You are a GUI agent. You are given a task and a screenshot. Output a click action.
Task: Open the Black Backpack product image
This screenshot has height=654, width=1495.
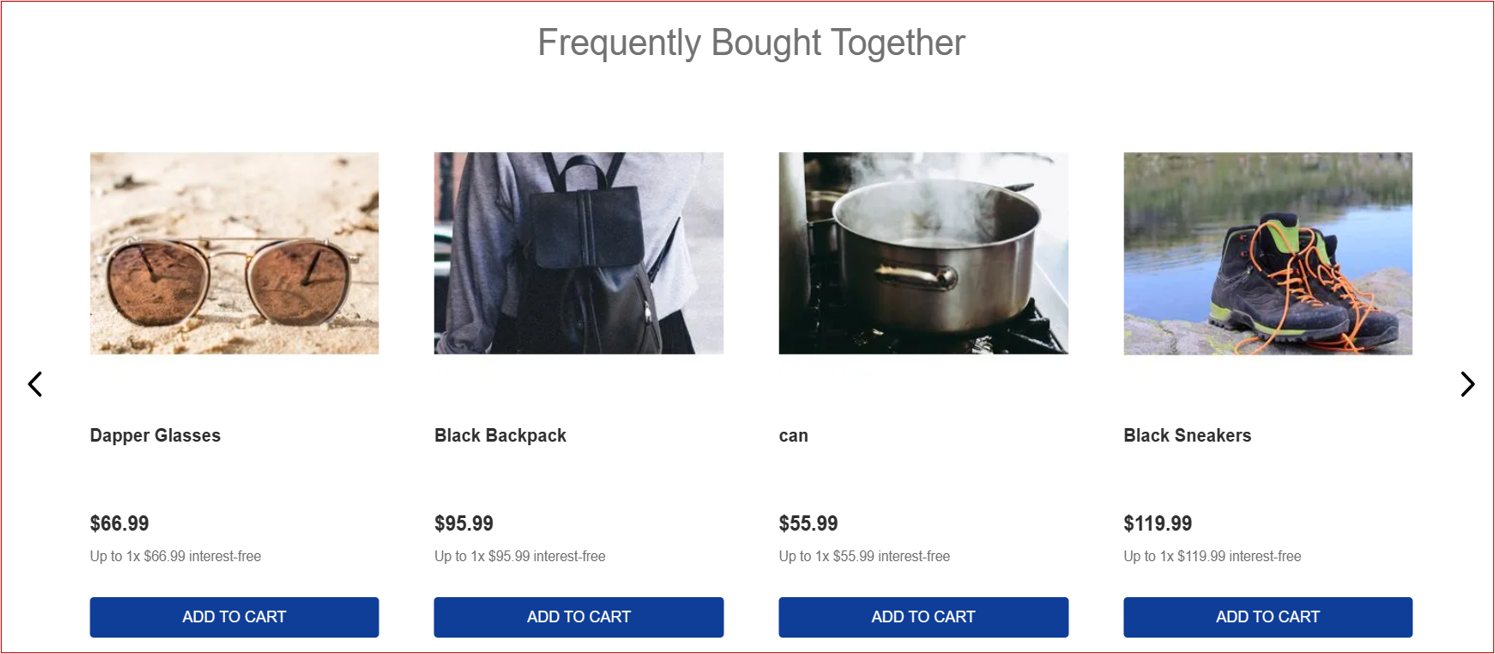(x=578, y=253)
